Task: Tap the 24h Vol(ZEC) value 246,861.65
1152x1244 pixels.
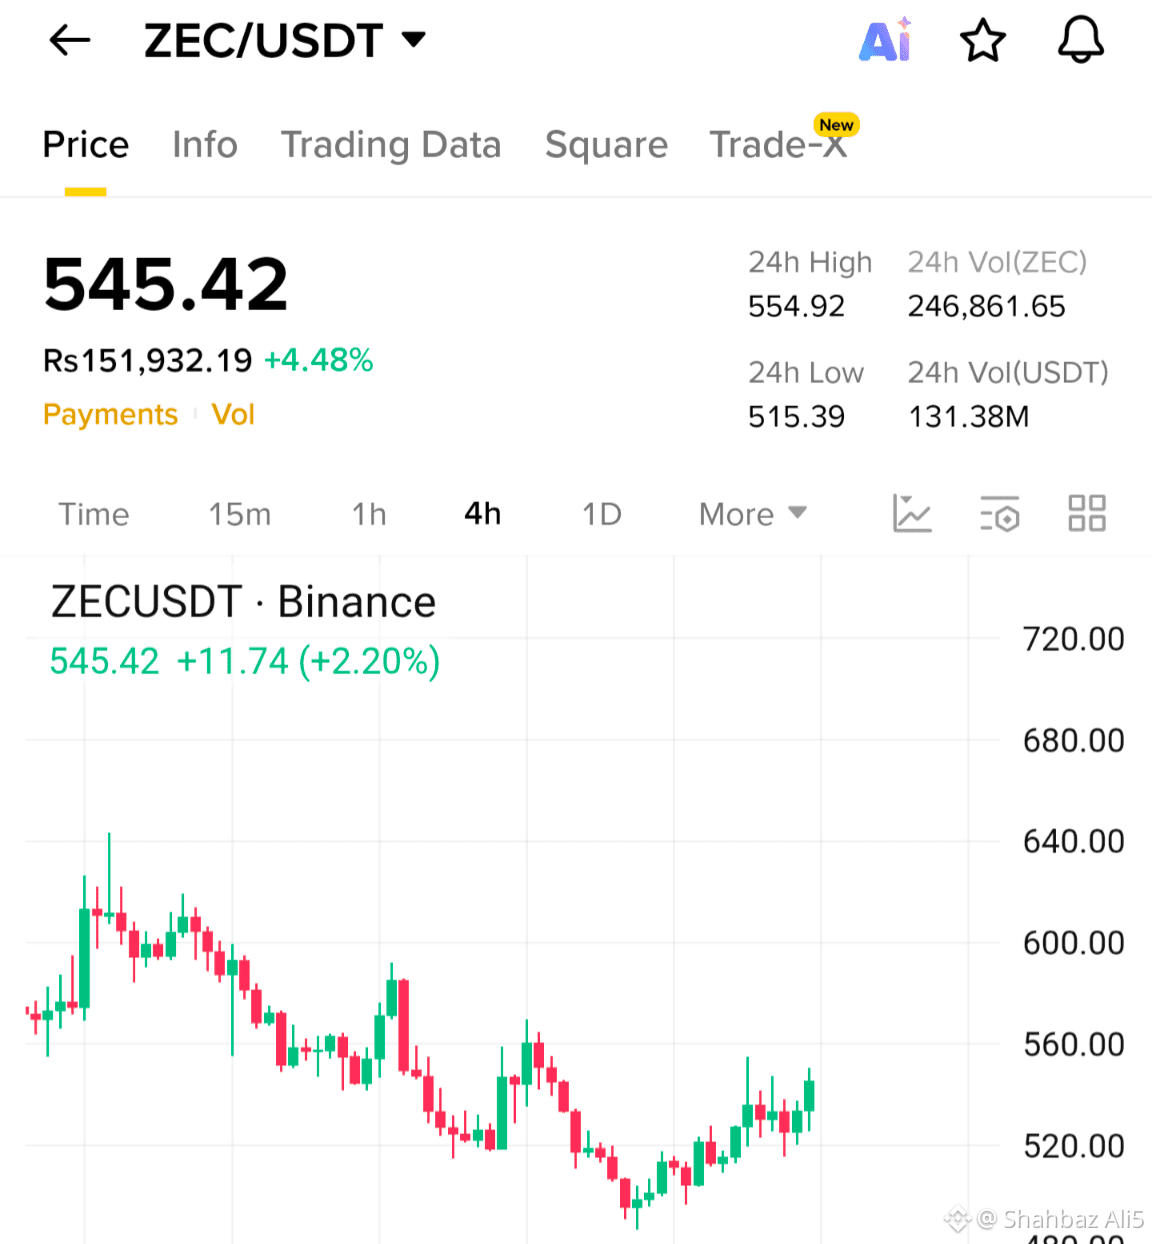Action: click(x=987, y=306)
